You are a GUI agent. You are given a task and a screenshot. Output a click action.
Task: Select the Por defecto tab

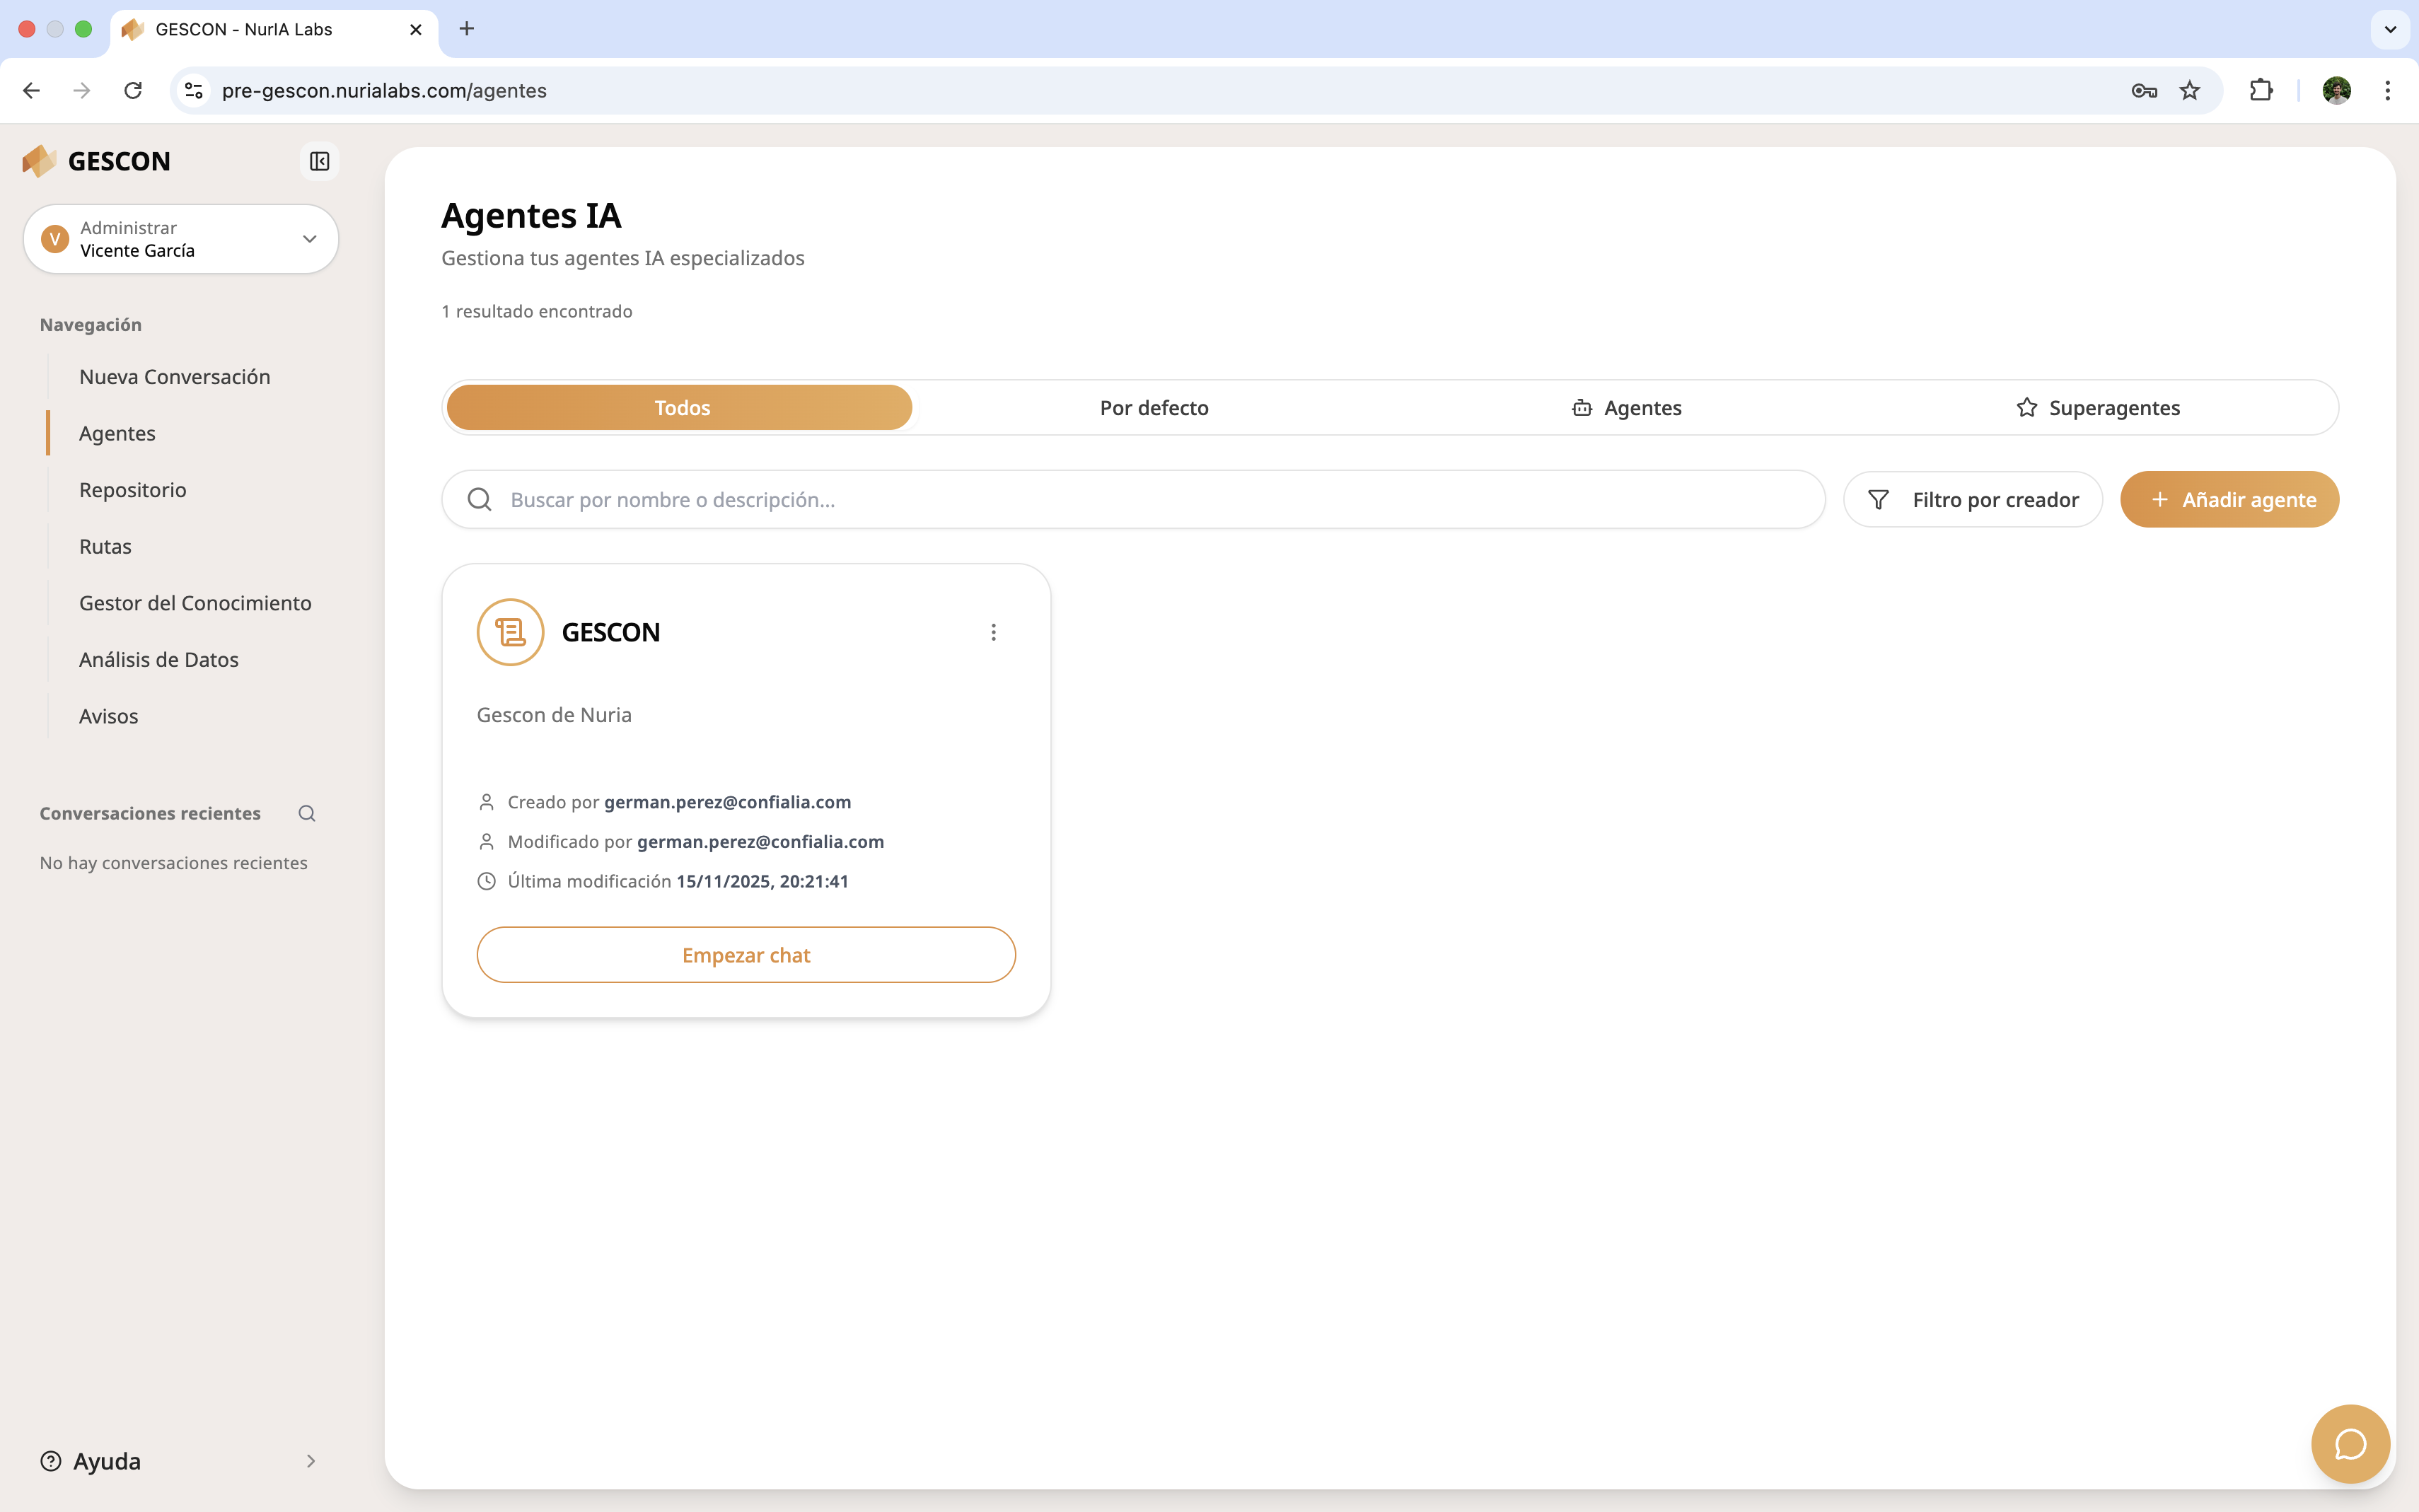(1154, 408)
